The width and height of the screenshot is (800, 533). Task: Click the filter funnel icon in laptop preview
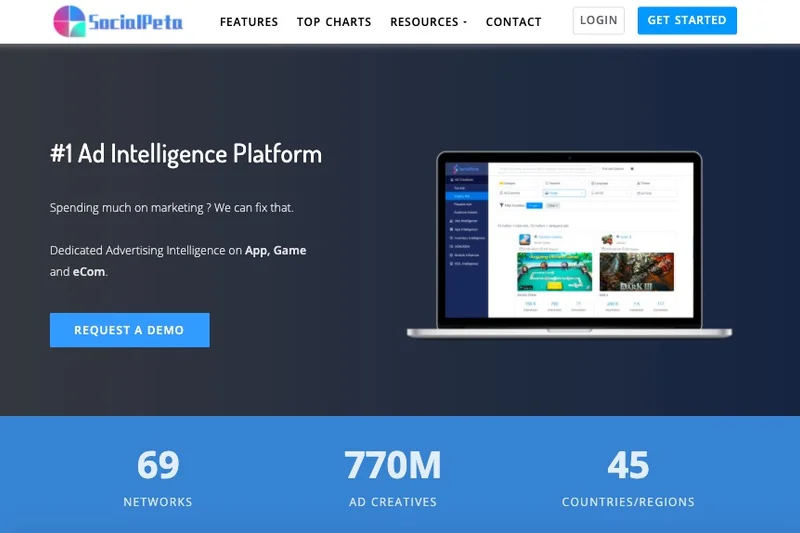click(x=501, y=205)
